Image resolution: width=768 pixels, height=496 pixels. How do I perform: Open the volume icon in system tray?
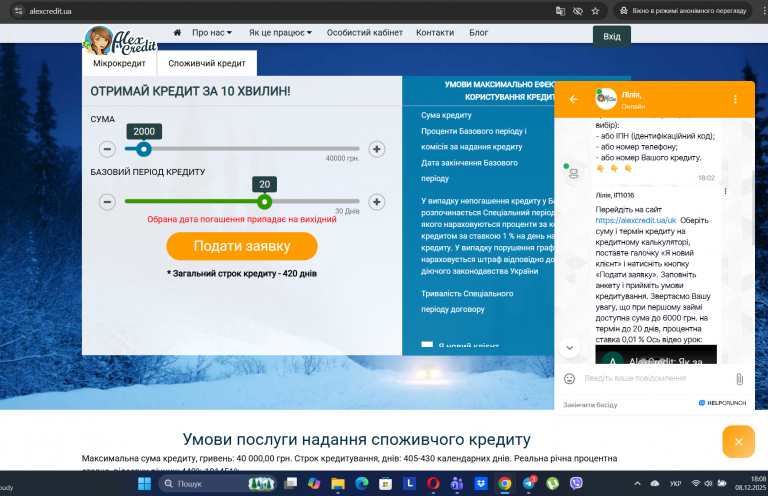pyautogui.click(x=708, y=484)
